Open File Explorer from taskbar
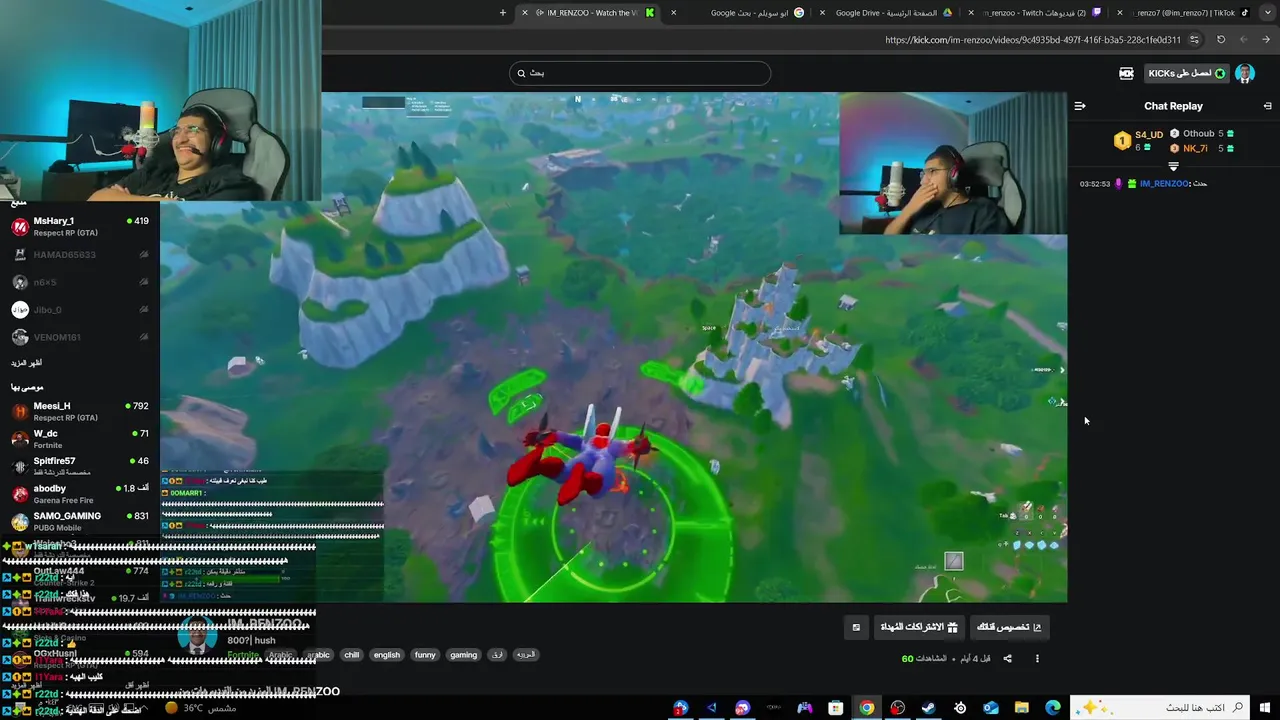Viewport: 1280px width, 720px height. pyautogui.click(x=1021, y=708)
